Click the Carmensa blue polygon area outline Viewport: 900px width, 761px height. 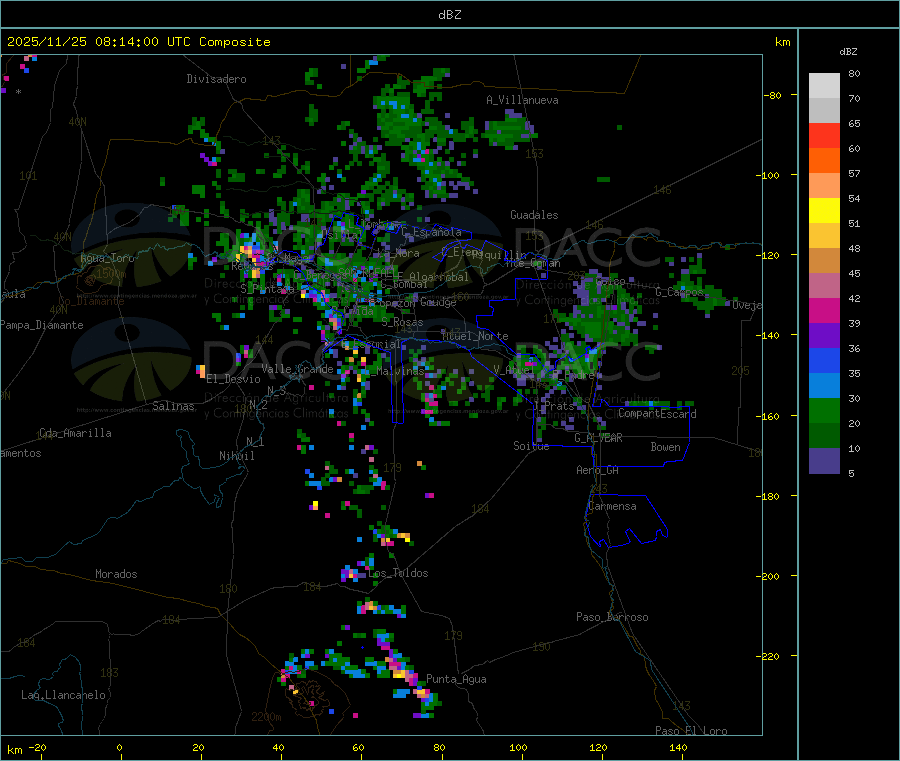click(x=626, y=521)
